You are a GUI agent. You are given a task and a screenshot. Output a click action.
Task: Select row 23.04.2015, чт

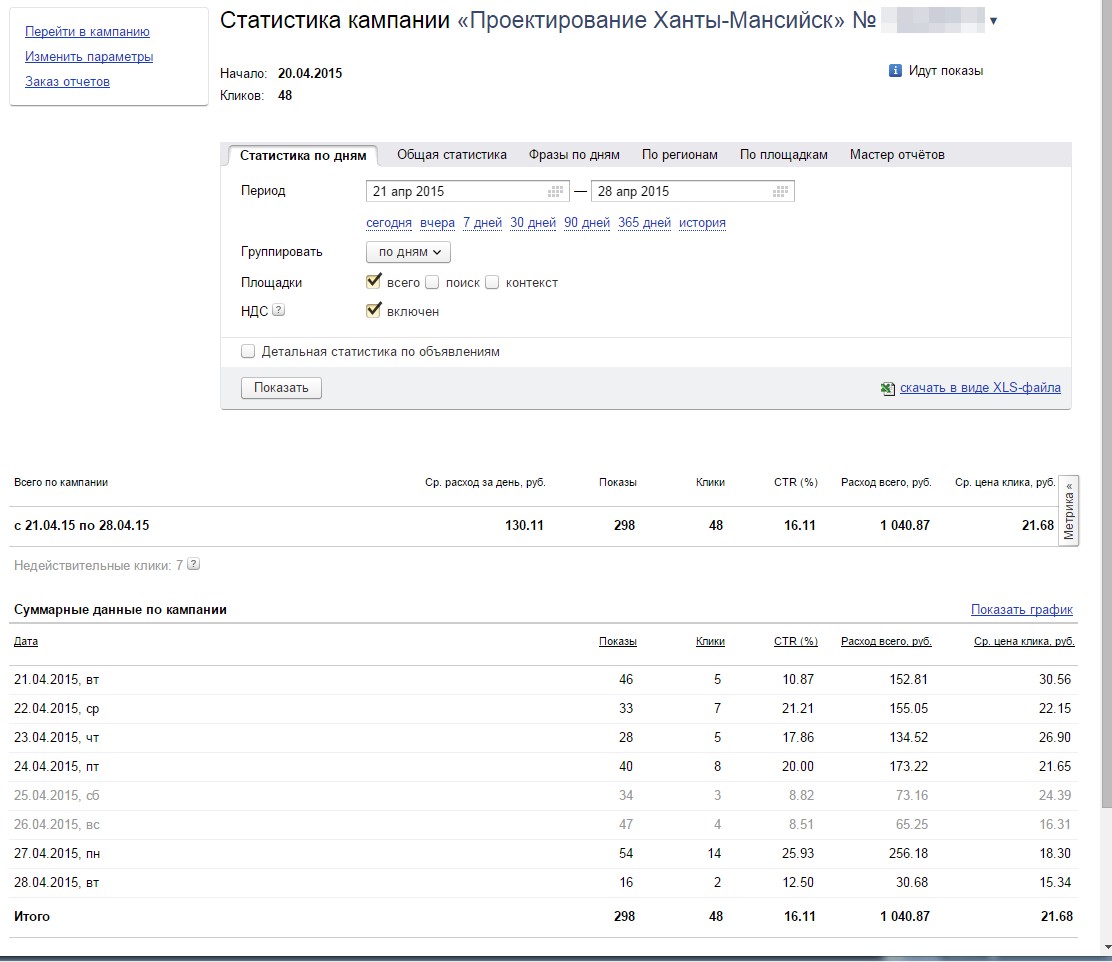543,738
